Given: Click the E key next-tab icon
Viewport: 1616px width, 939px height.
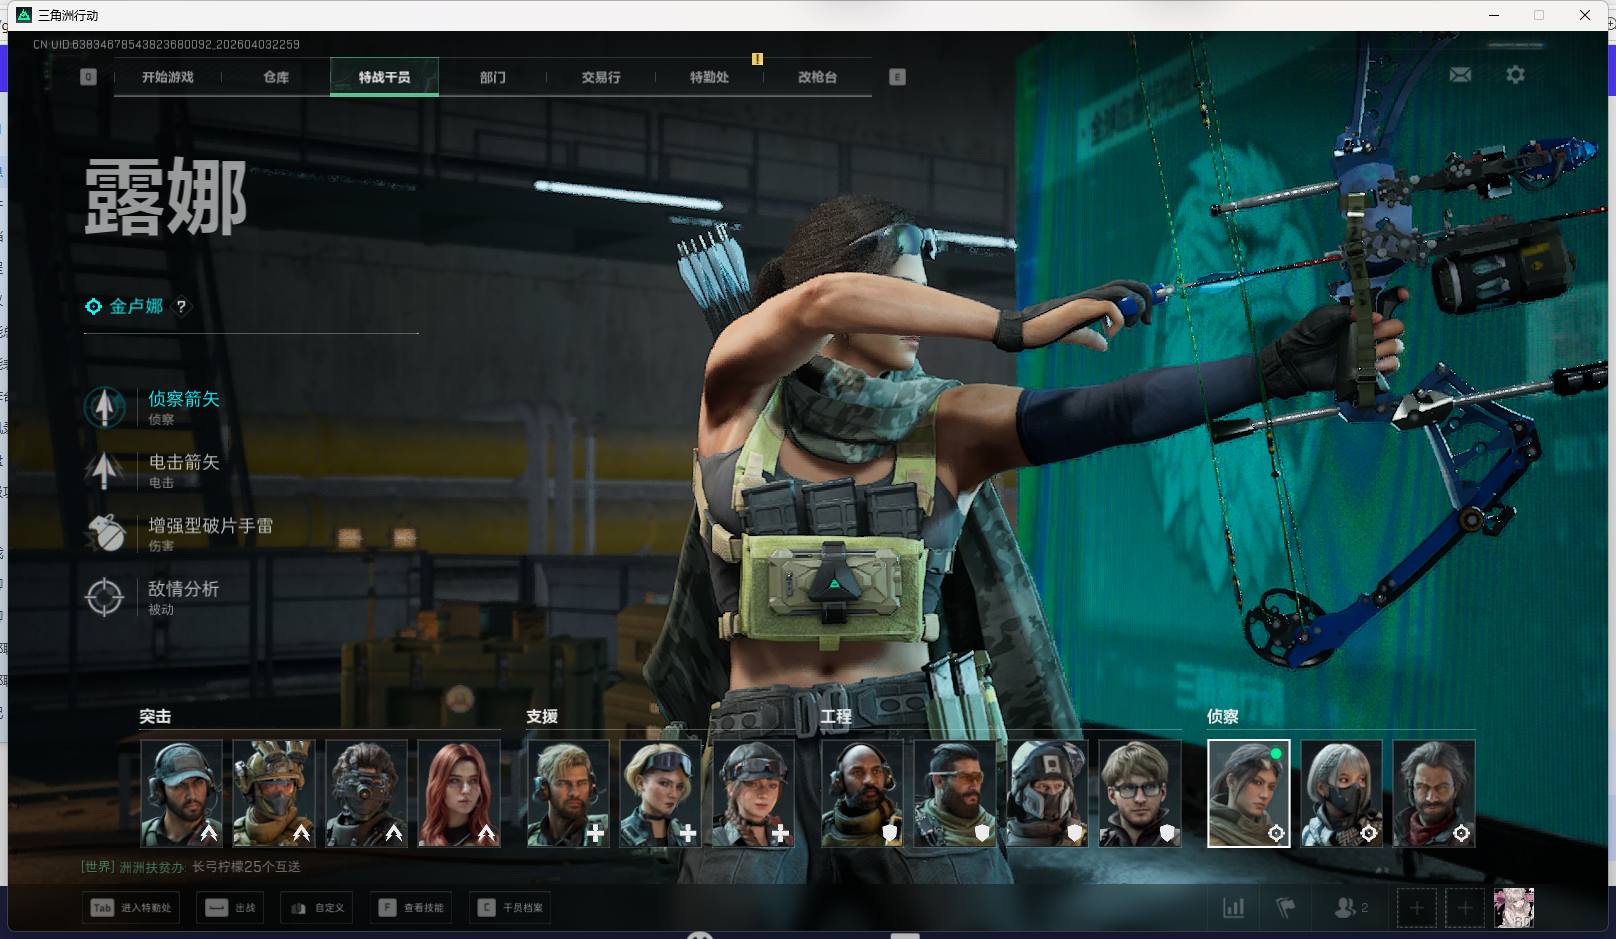Looking at the screenshot, I should point(897,77).
